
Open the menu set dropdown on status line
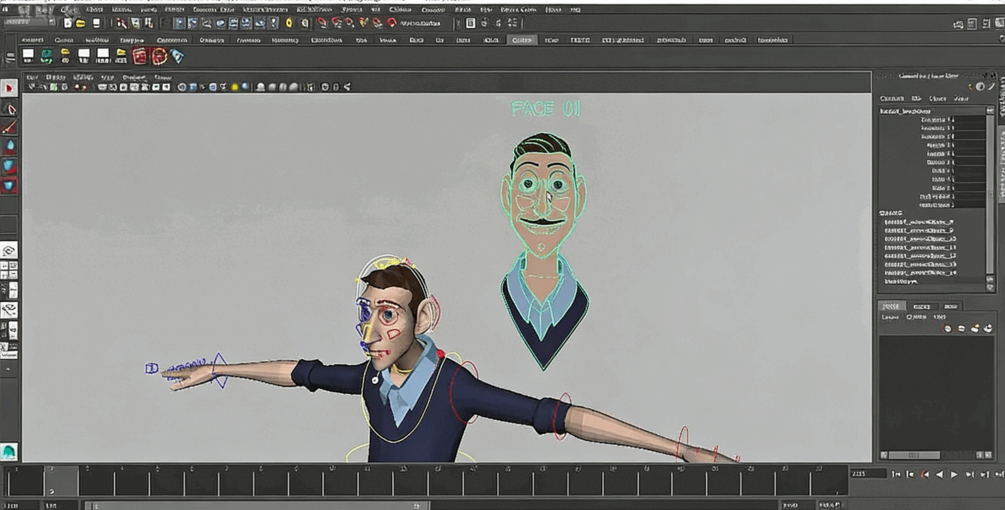tap(30, 22)
